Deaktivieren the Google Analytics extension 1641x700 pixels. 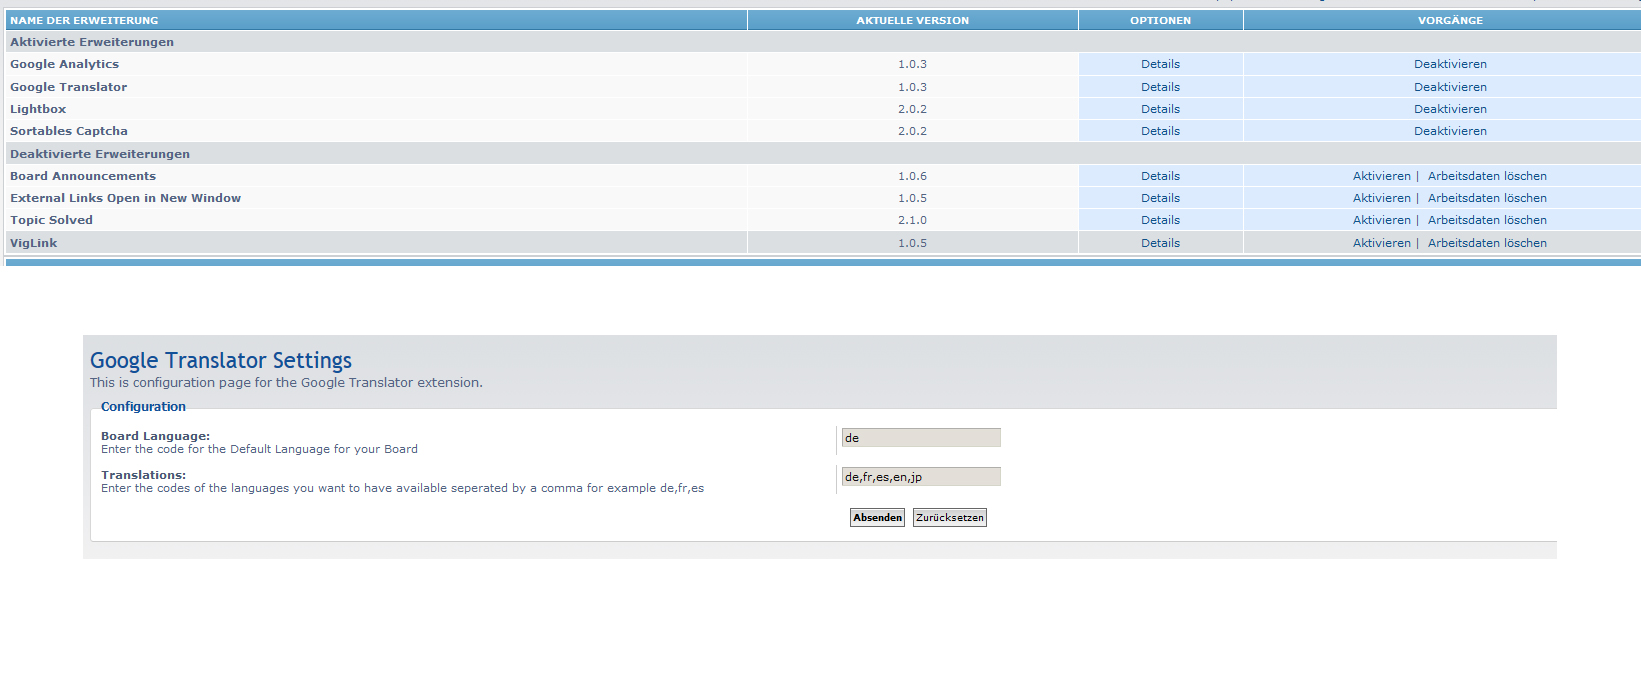1450,64
